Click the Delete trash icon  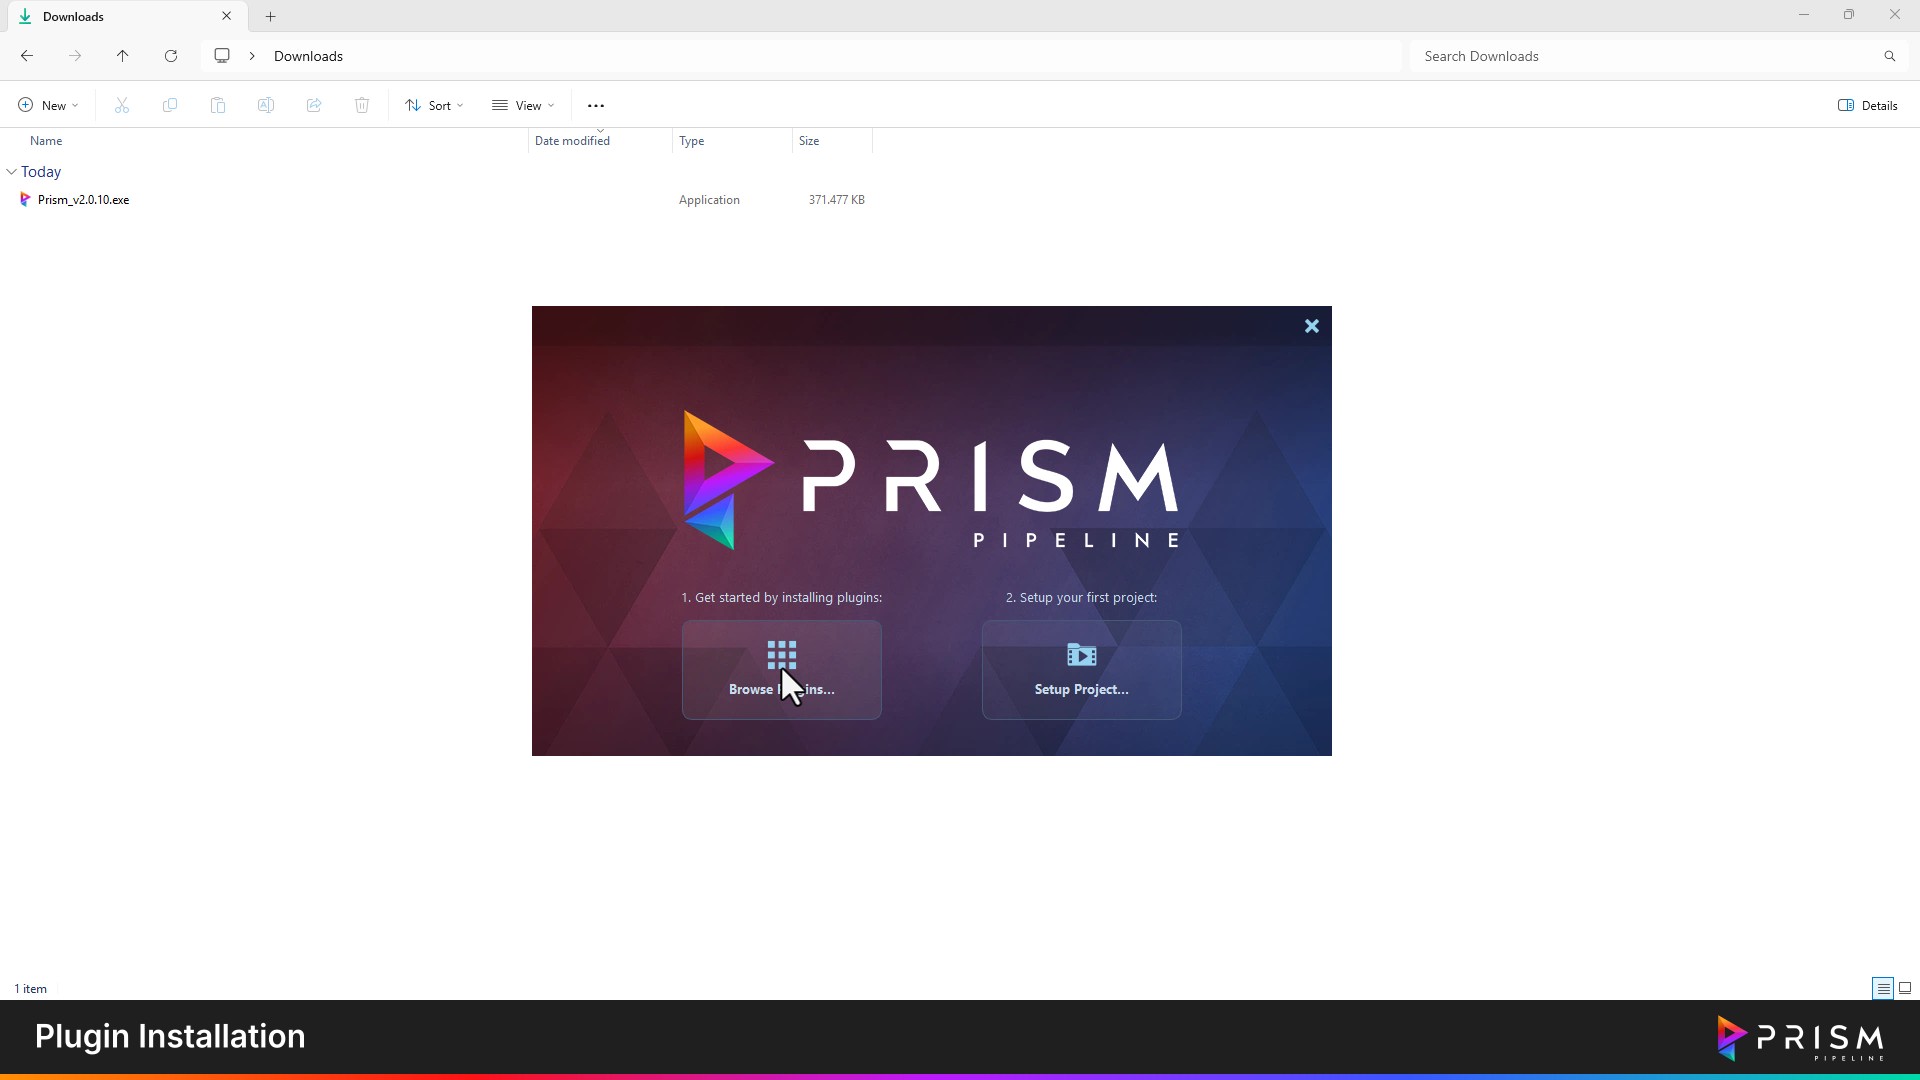pyautogui.click(x=362, y=105)
